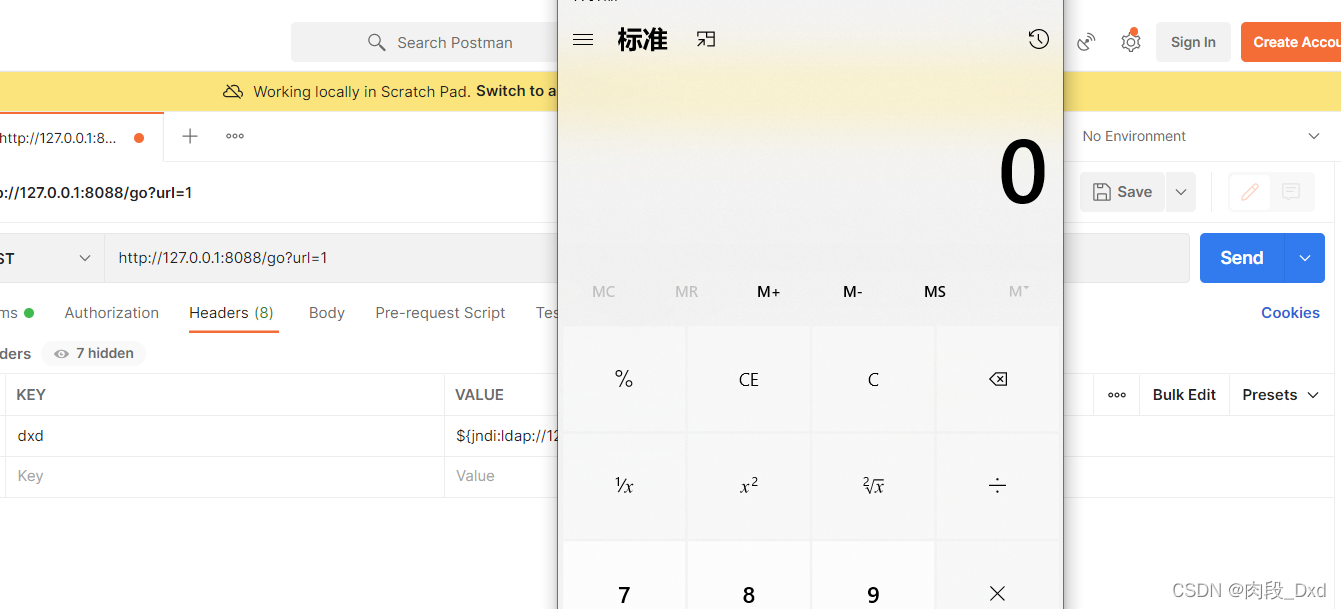Switch to the Authorization tab
The width and height of the screenshot is (1341, 609).
click(112, 313)
